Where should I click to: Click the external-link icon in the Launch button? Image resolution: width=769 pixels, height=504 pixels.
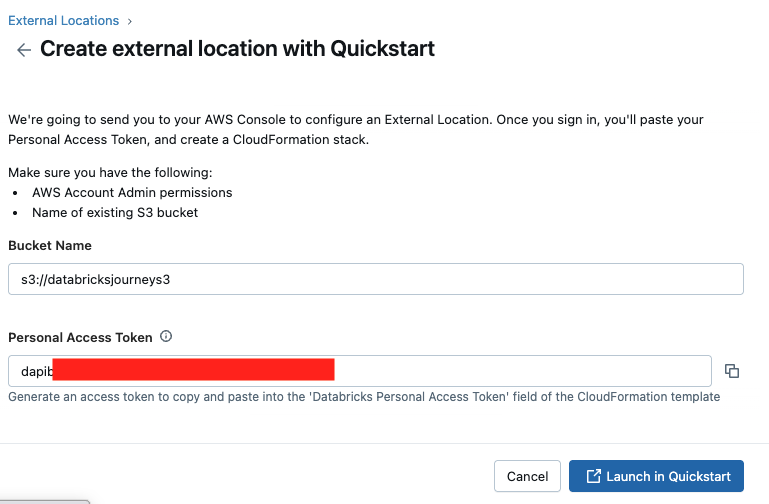[x=593, y=477]
